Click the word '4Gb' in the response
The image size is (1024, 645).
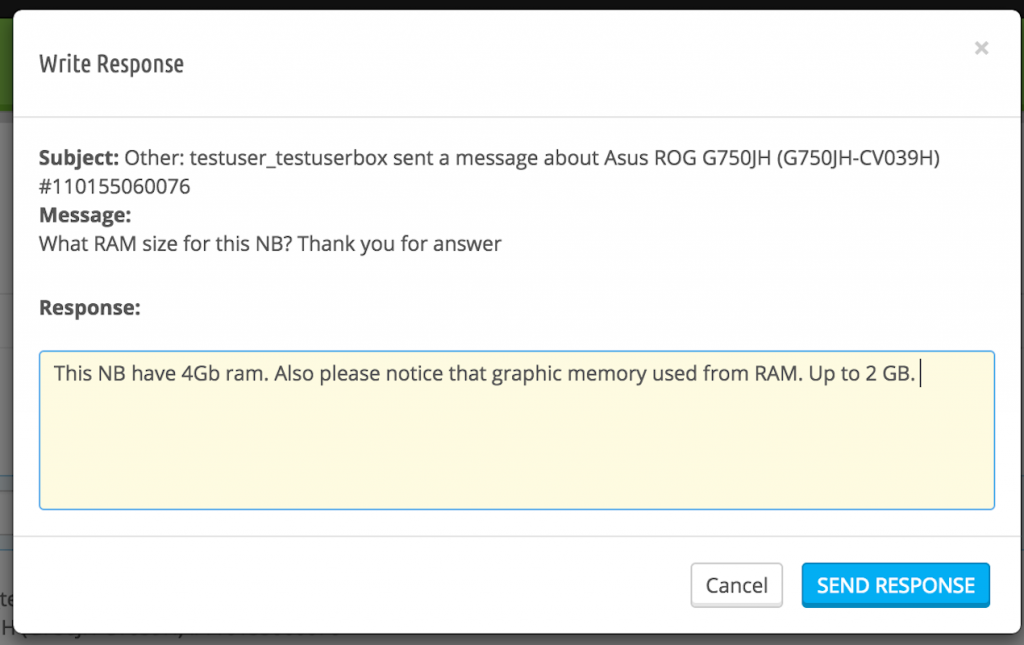coord(200,373)
